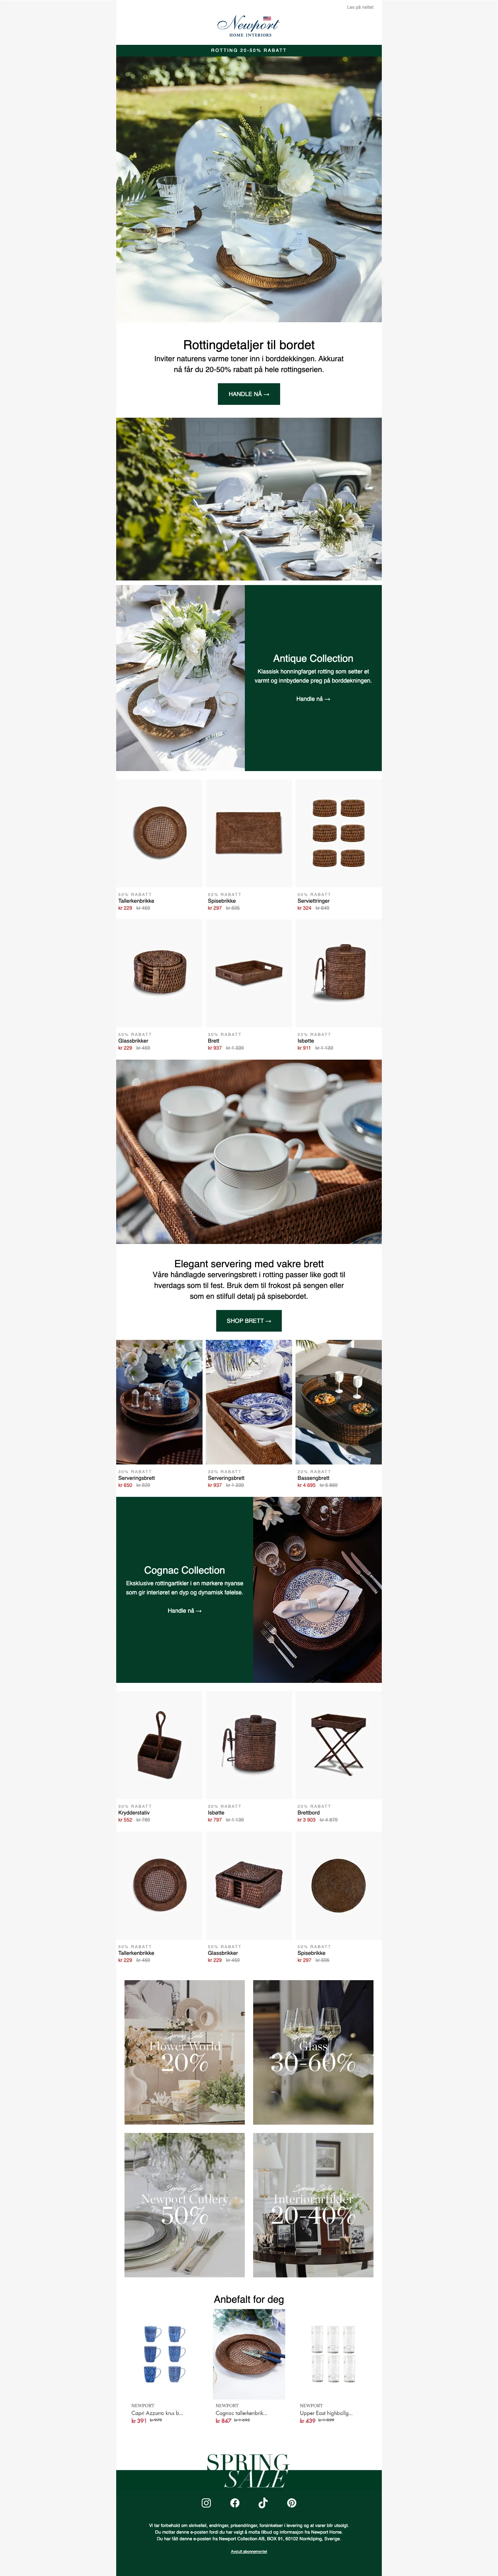Follow Handle nå link in Cognac Collection
The height and width of the screenshot is (2576, 498).
184,1611
